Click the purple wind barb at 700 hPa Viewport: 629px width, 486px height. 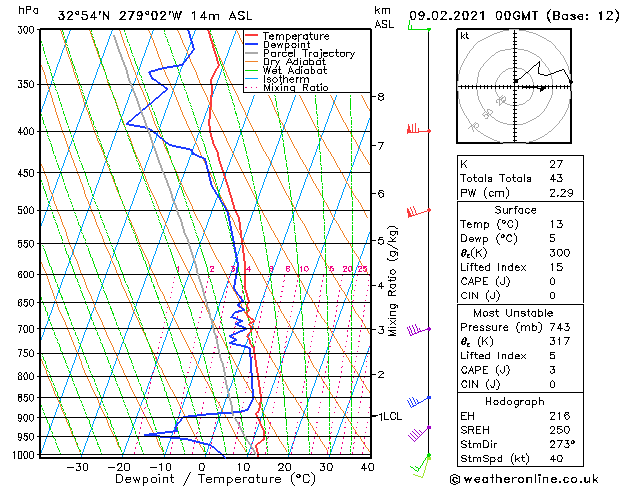point(419,330)
